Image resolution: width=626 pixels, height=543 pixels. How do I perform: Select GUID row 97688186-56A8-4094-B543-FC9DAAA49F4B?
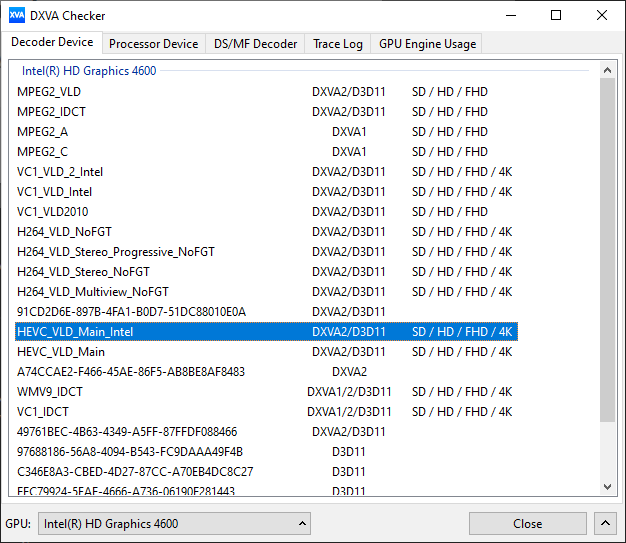[266, 452]
